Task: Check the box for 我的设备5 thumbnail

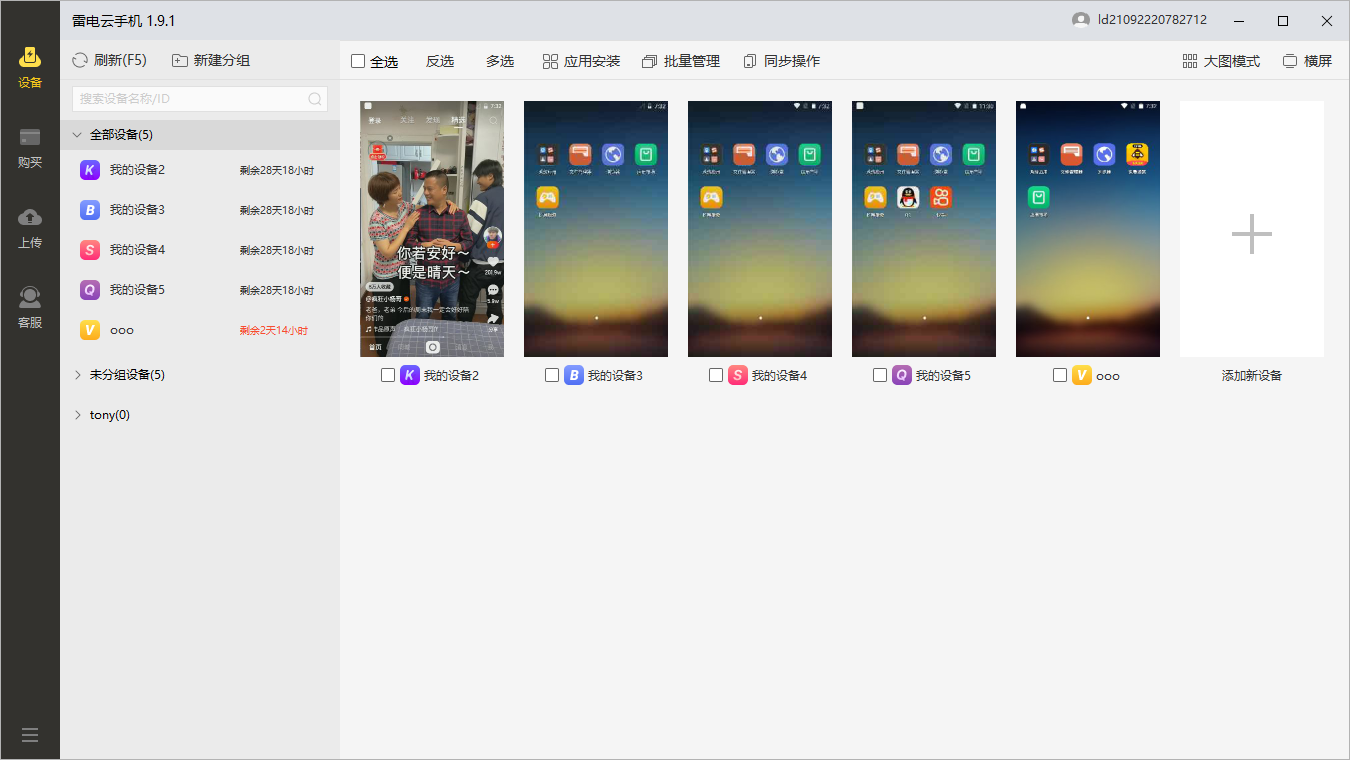Action: pos(880,375)
